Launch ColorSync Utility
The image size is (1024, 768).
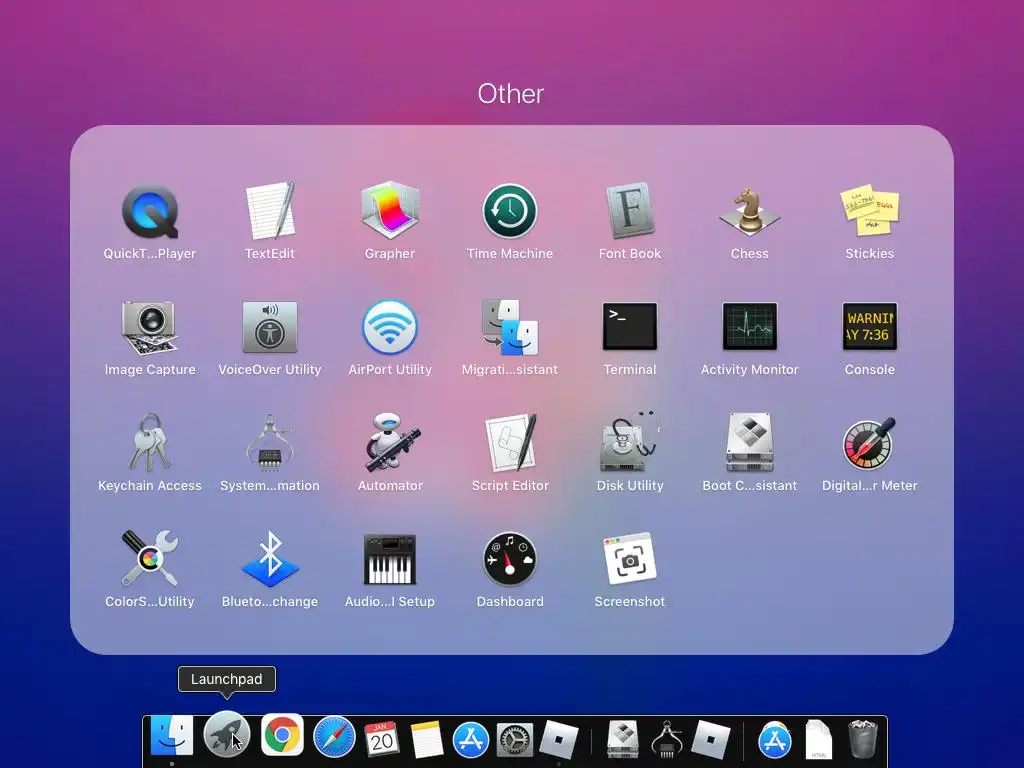[x=150, y=558]
